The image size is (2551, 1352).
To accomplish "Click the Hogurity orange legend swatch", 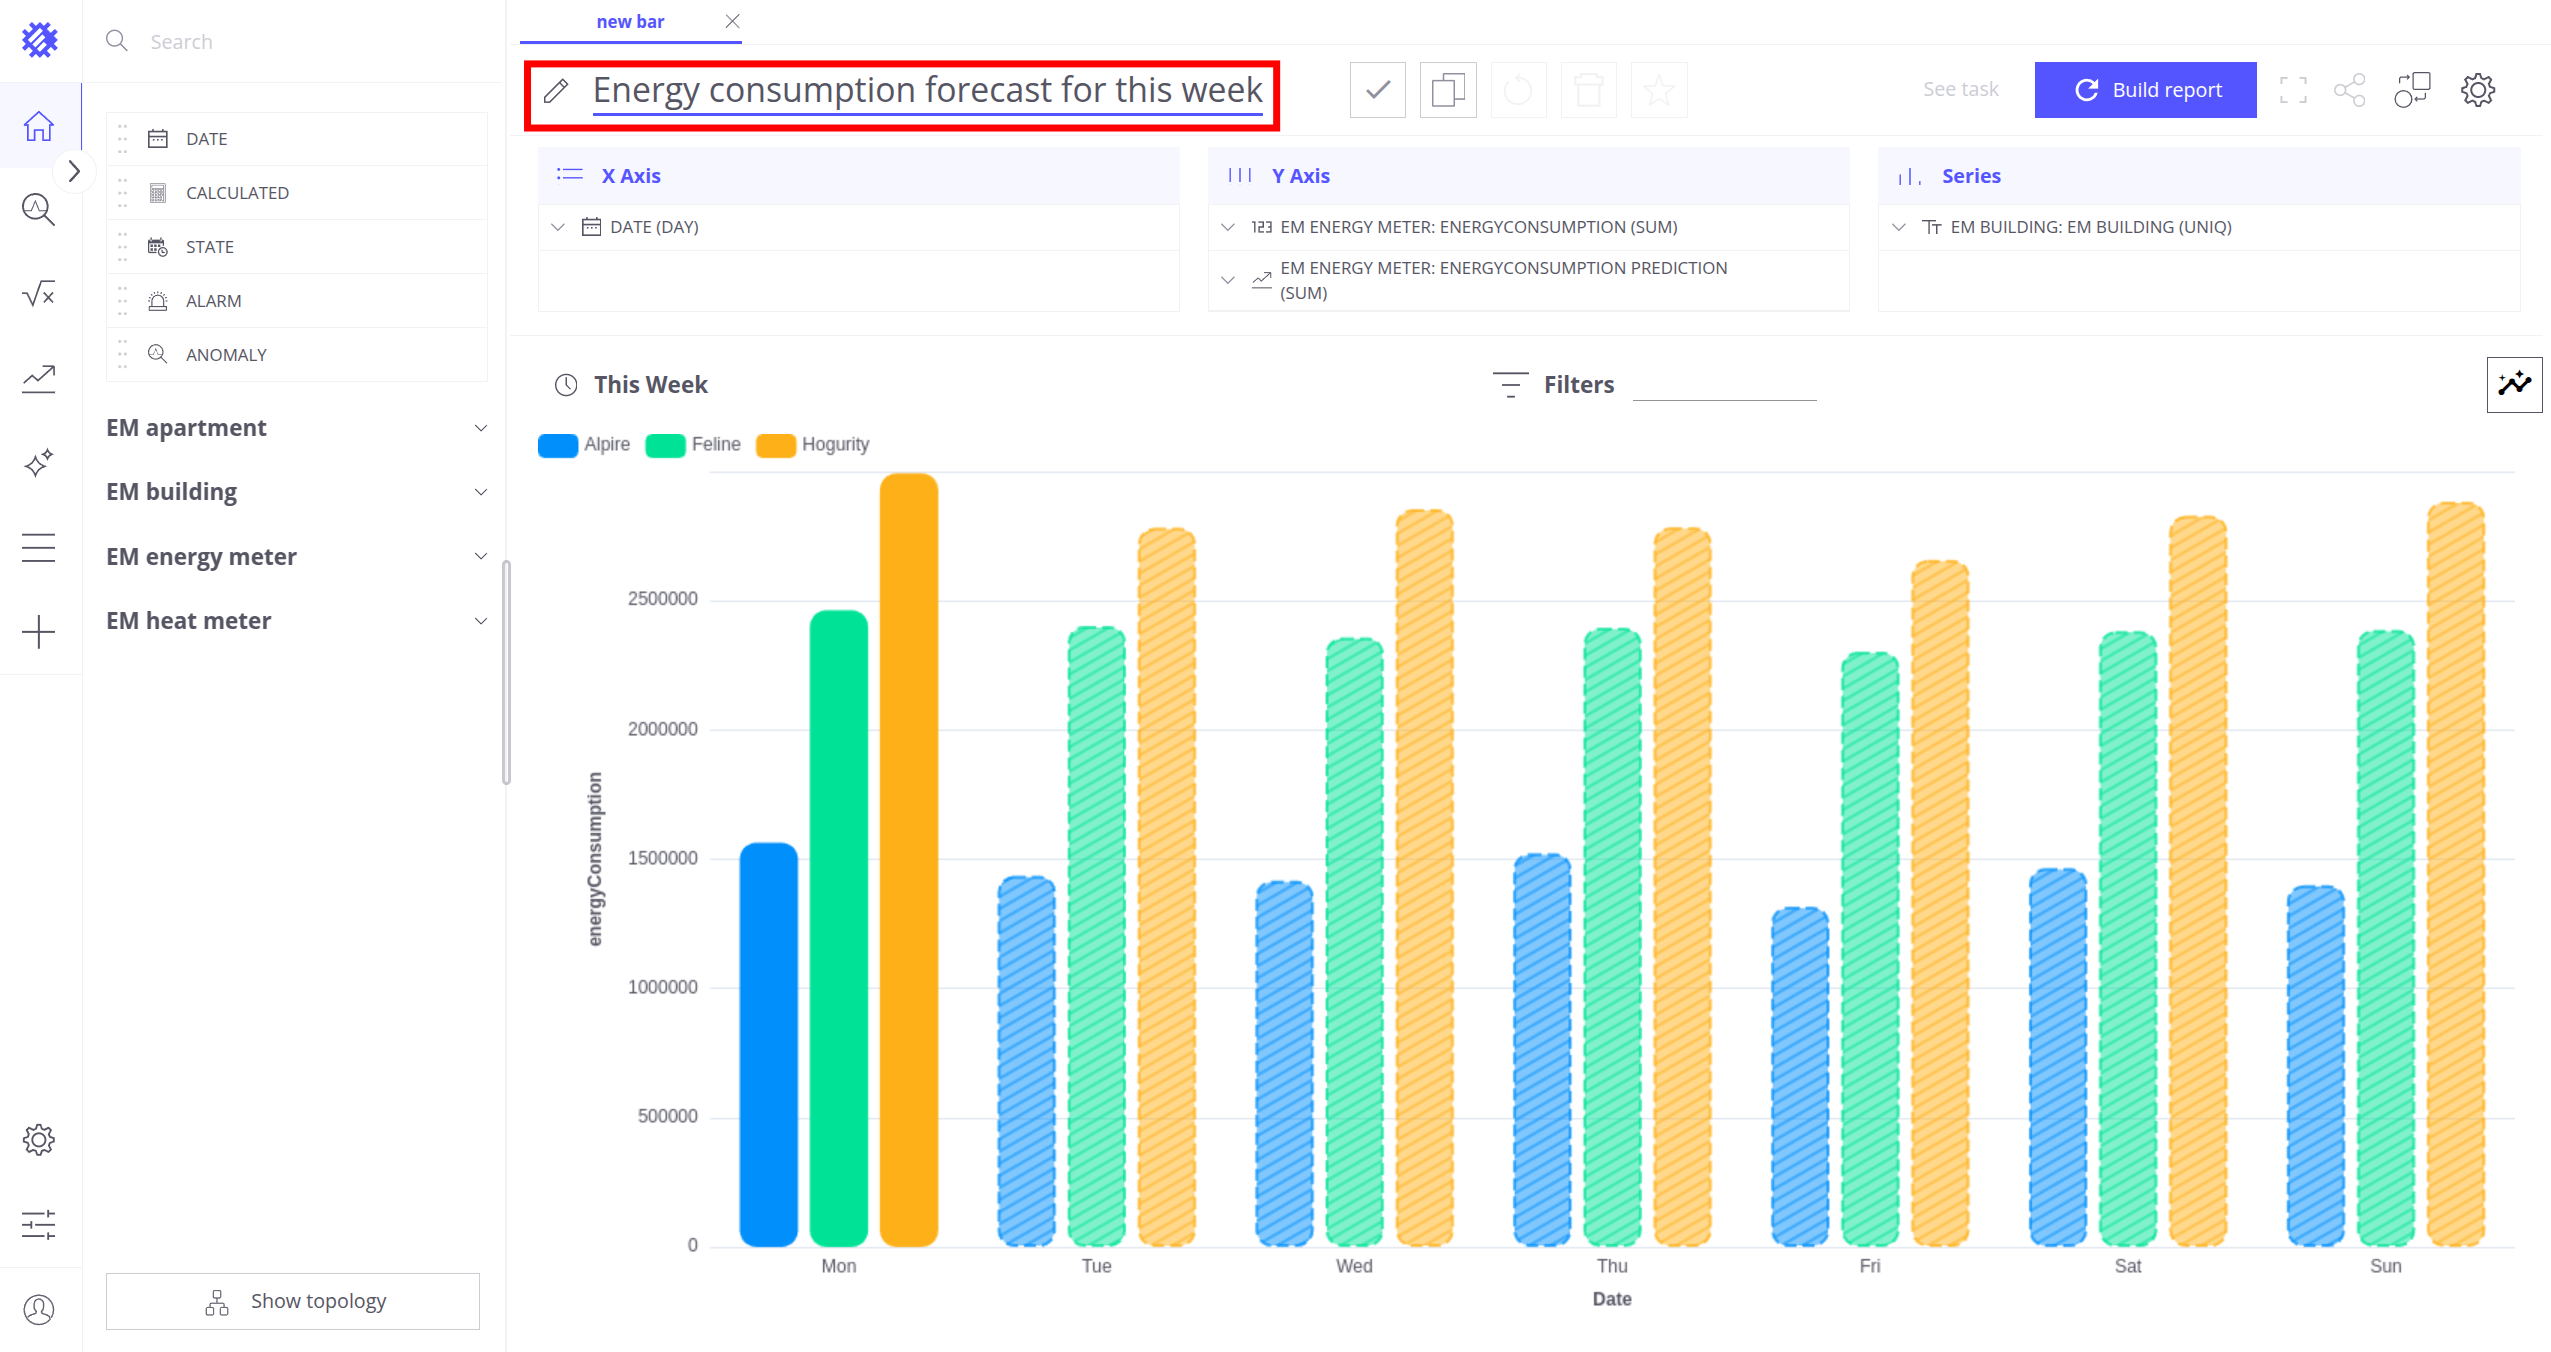I will tap(775, 445).
